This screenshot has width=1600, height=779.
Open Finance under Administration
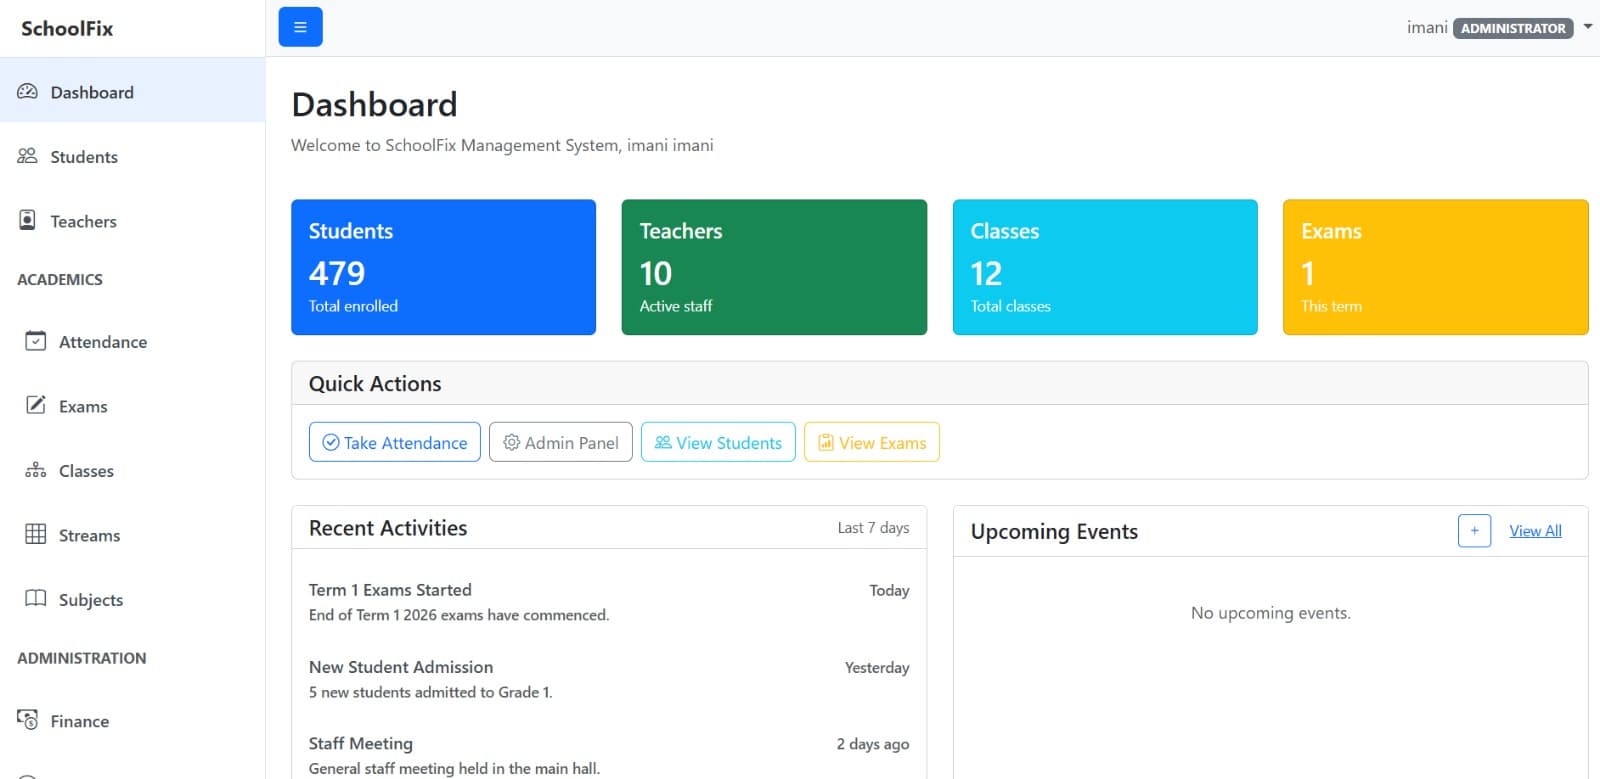132,720
